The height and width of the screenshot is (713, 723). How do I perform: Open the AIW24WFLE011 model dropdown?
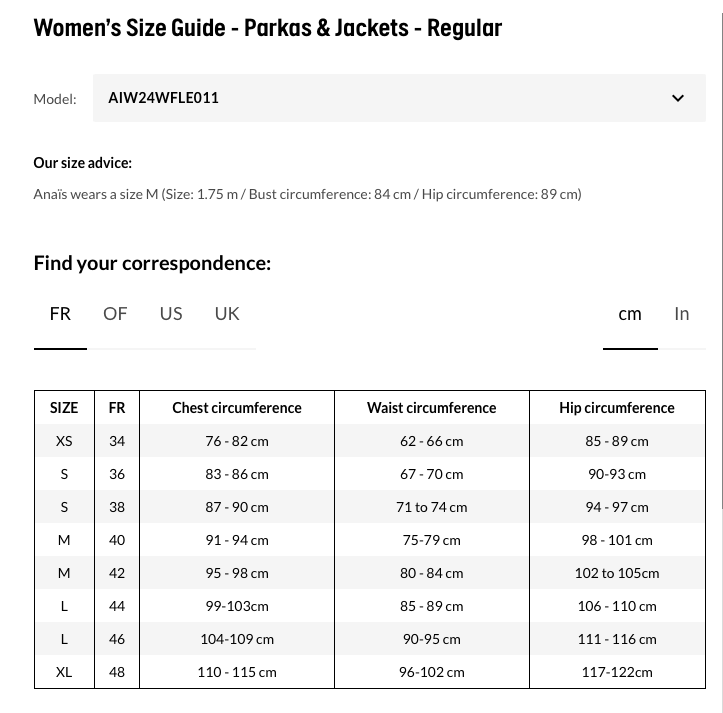399,98
